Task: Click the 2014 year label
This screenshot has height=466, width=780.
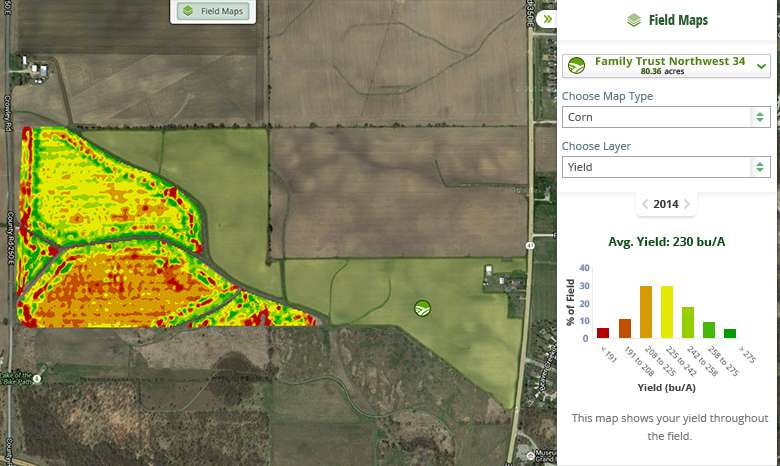Action: pyautogui.click(x=666, y=204)
